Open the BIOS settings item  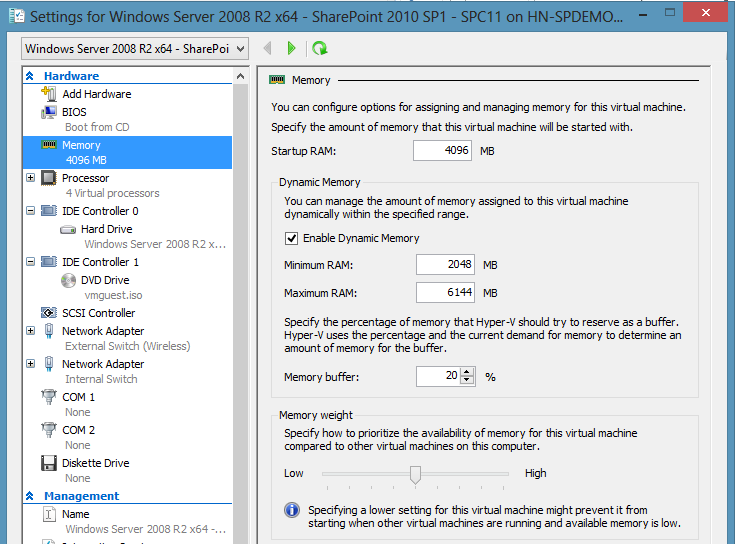tap(74, 112)
